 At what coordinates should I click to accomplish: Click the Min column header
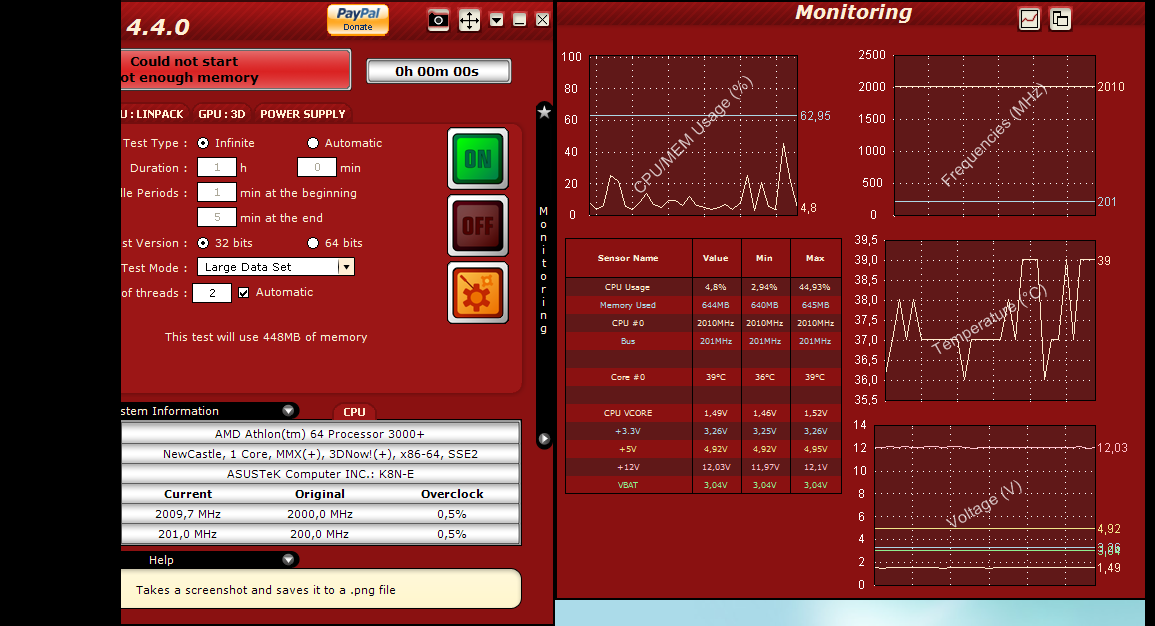click(x=765, y=259)
